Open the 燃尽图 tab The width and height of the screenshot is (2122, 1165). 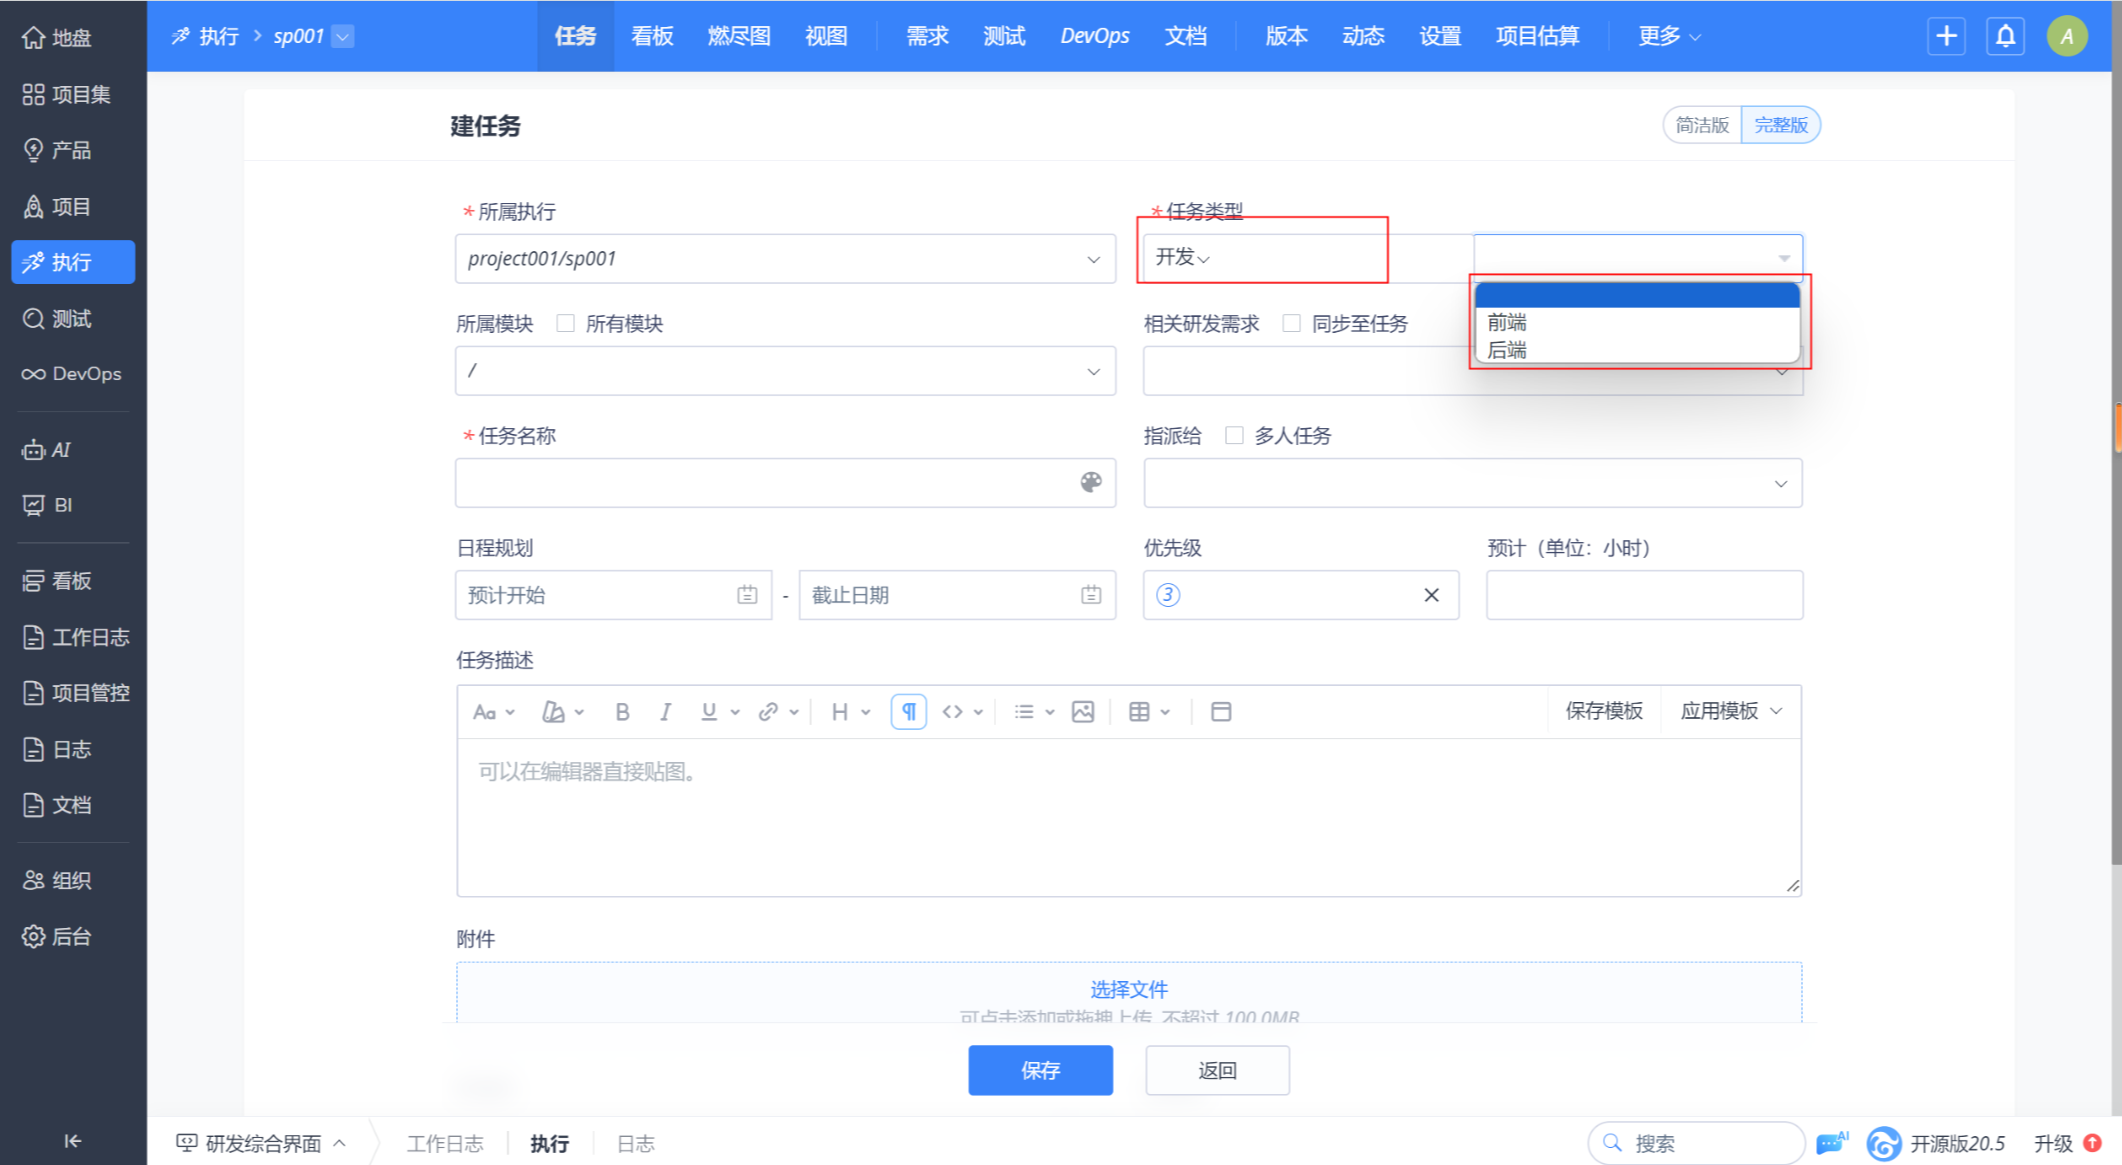pyautogui.click(x=738, y=37)
